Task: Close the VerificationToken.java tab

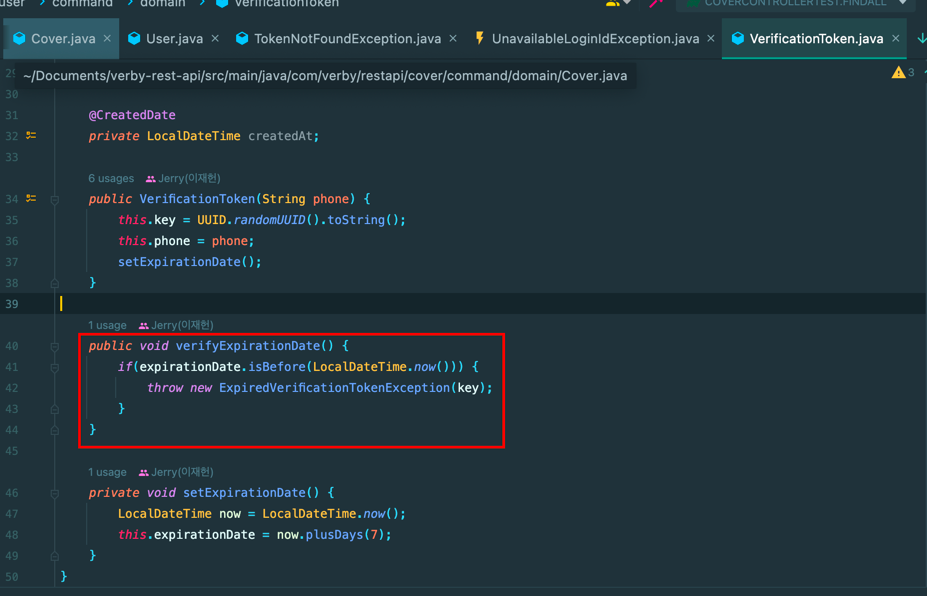Action: tap(896, 38)
